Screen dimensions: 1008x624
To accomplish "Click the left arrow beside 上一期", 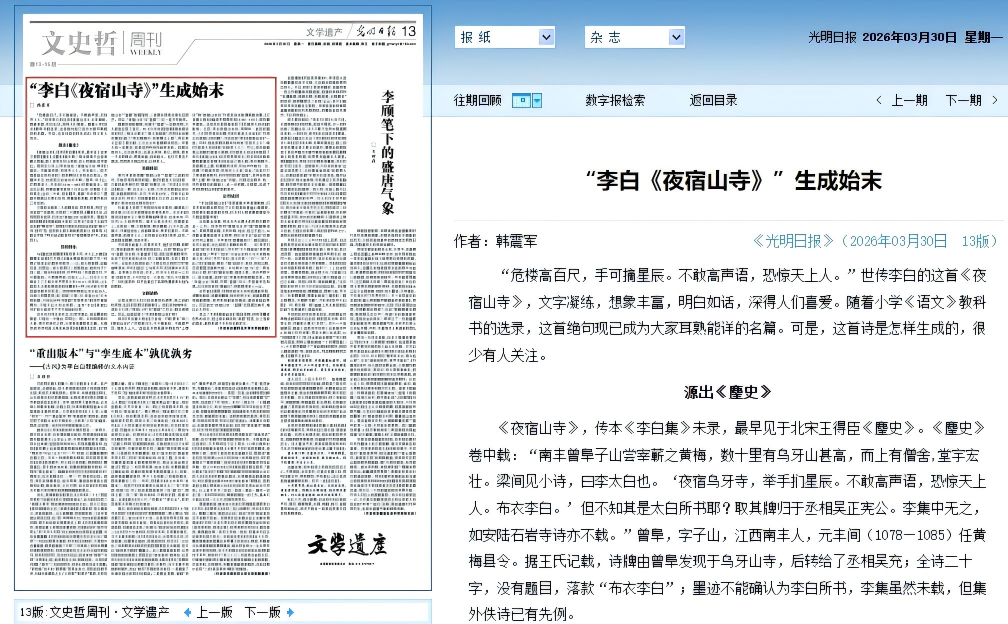I will pyautogui.click(x=879, y=100).
